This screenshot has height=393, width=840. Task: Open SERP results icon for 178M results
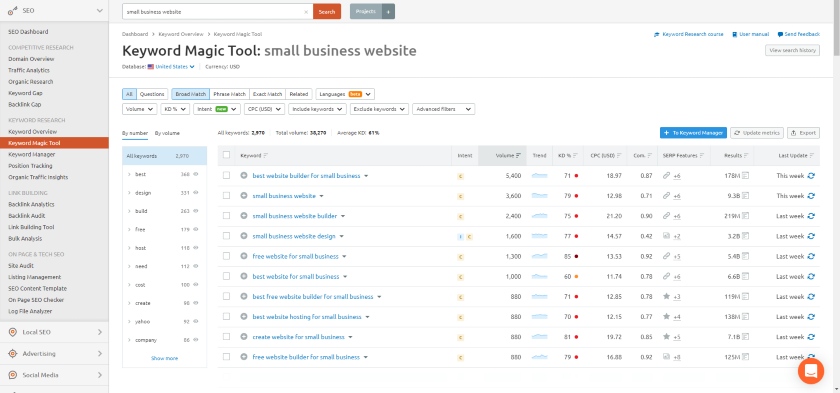tap(745, 176)
